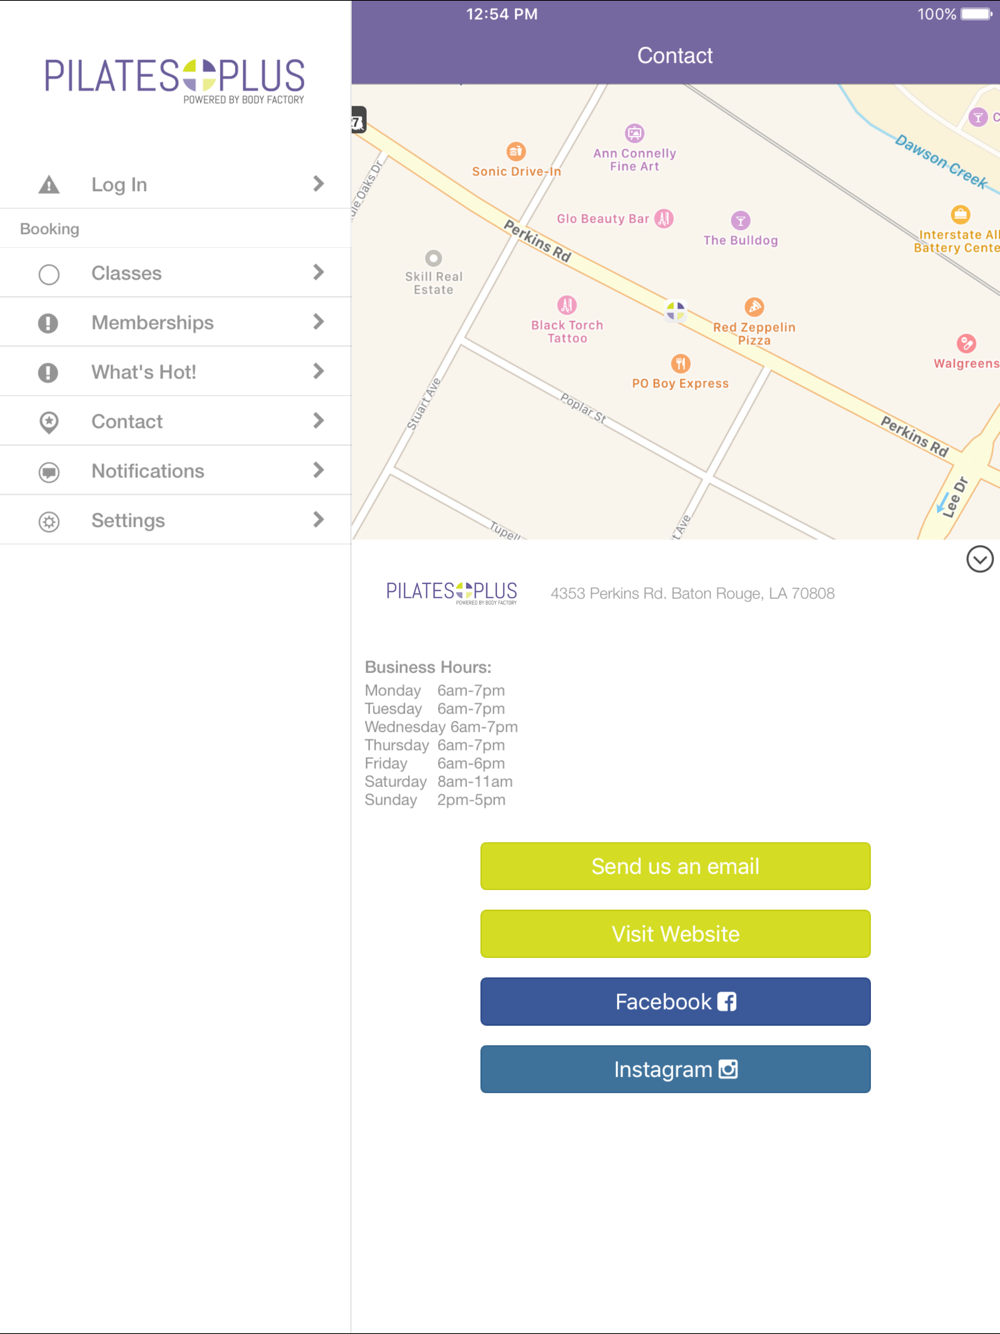This screenshot has width=1000, height=1334.
Task: Click the Pilates Plus sidebar logo
Action: click(x=175, y=81)
